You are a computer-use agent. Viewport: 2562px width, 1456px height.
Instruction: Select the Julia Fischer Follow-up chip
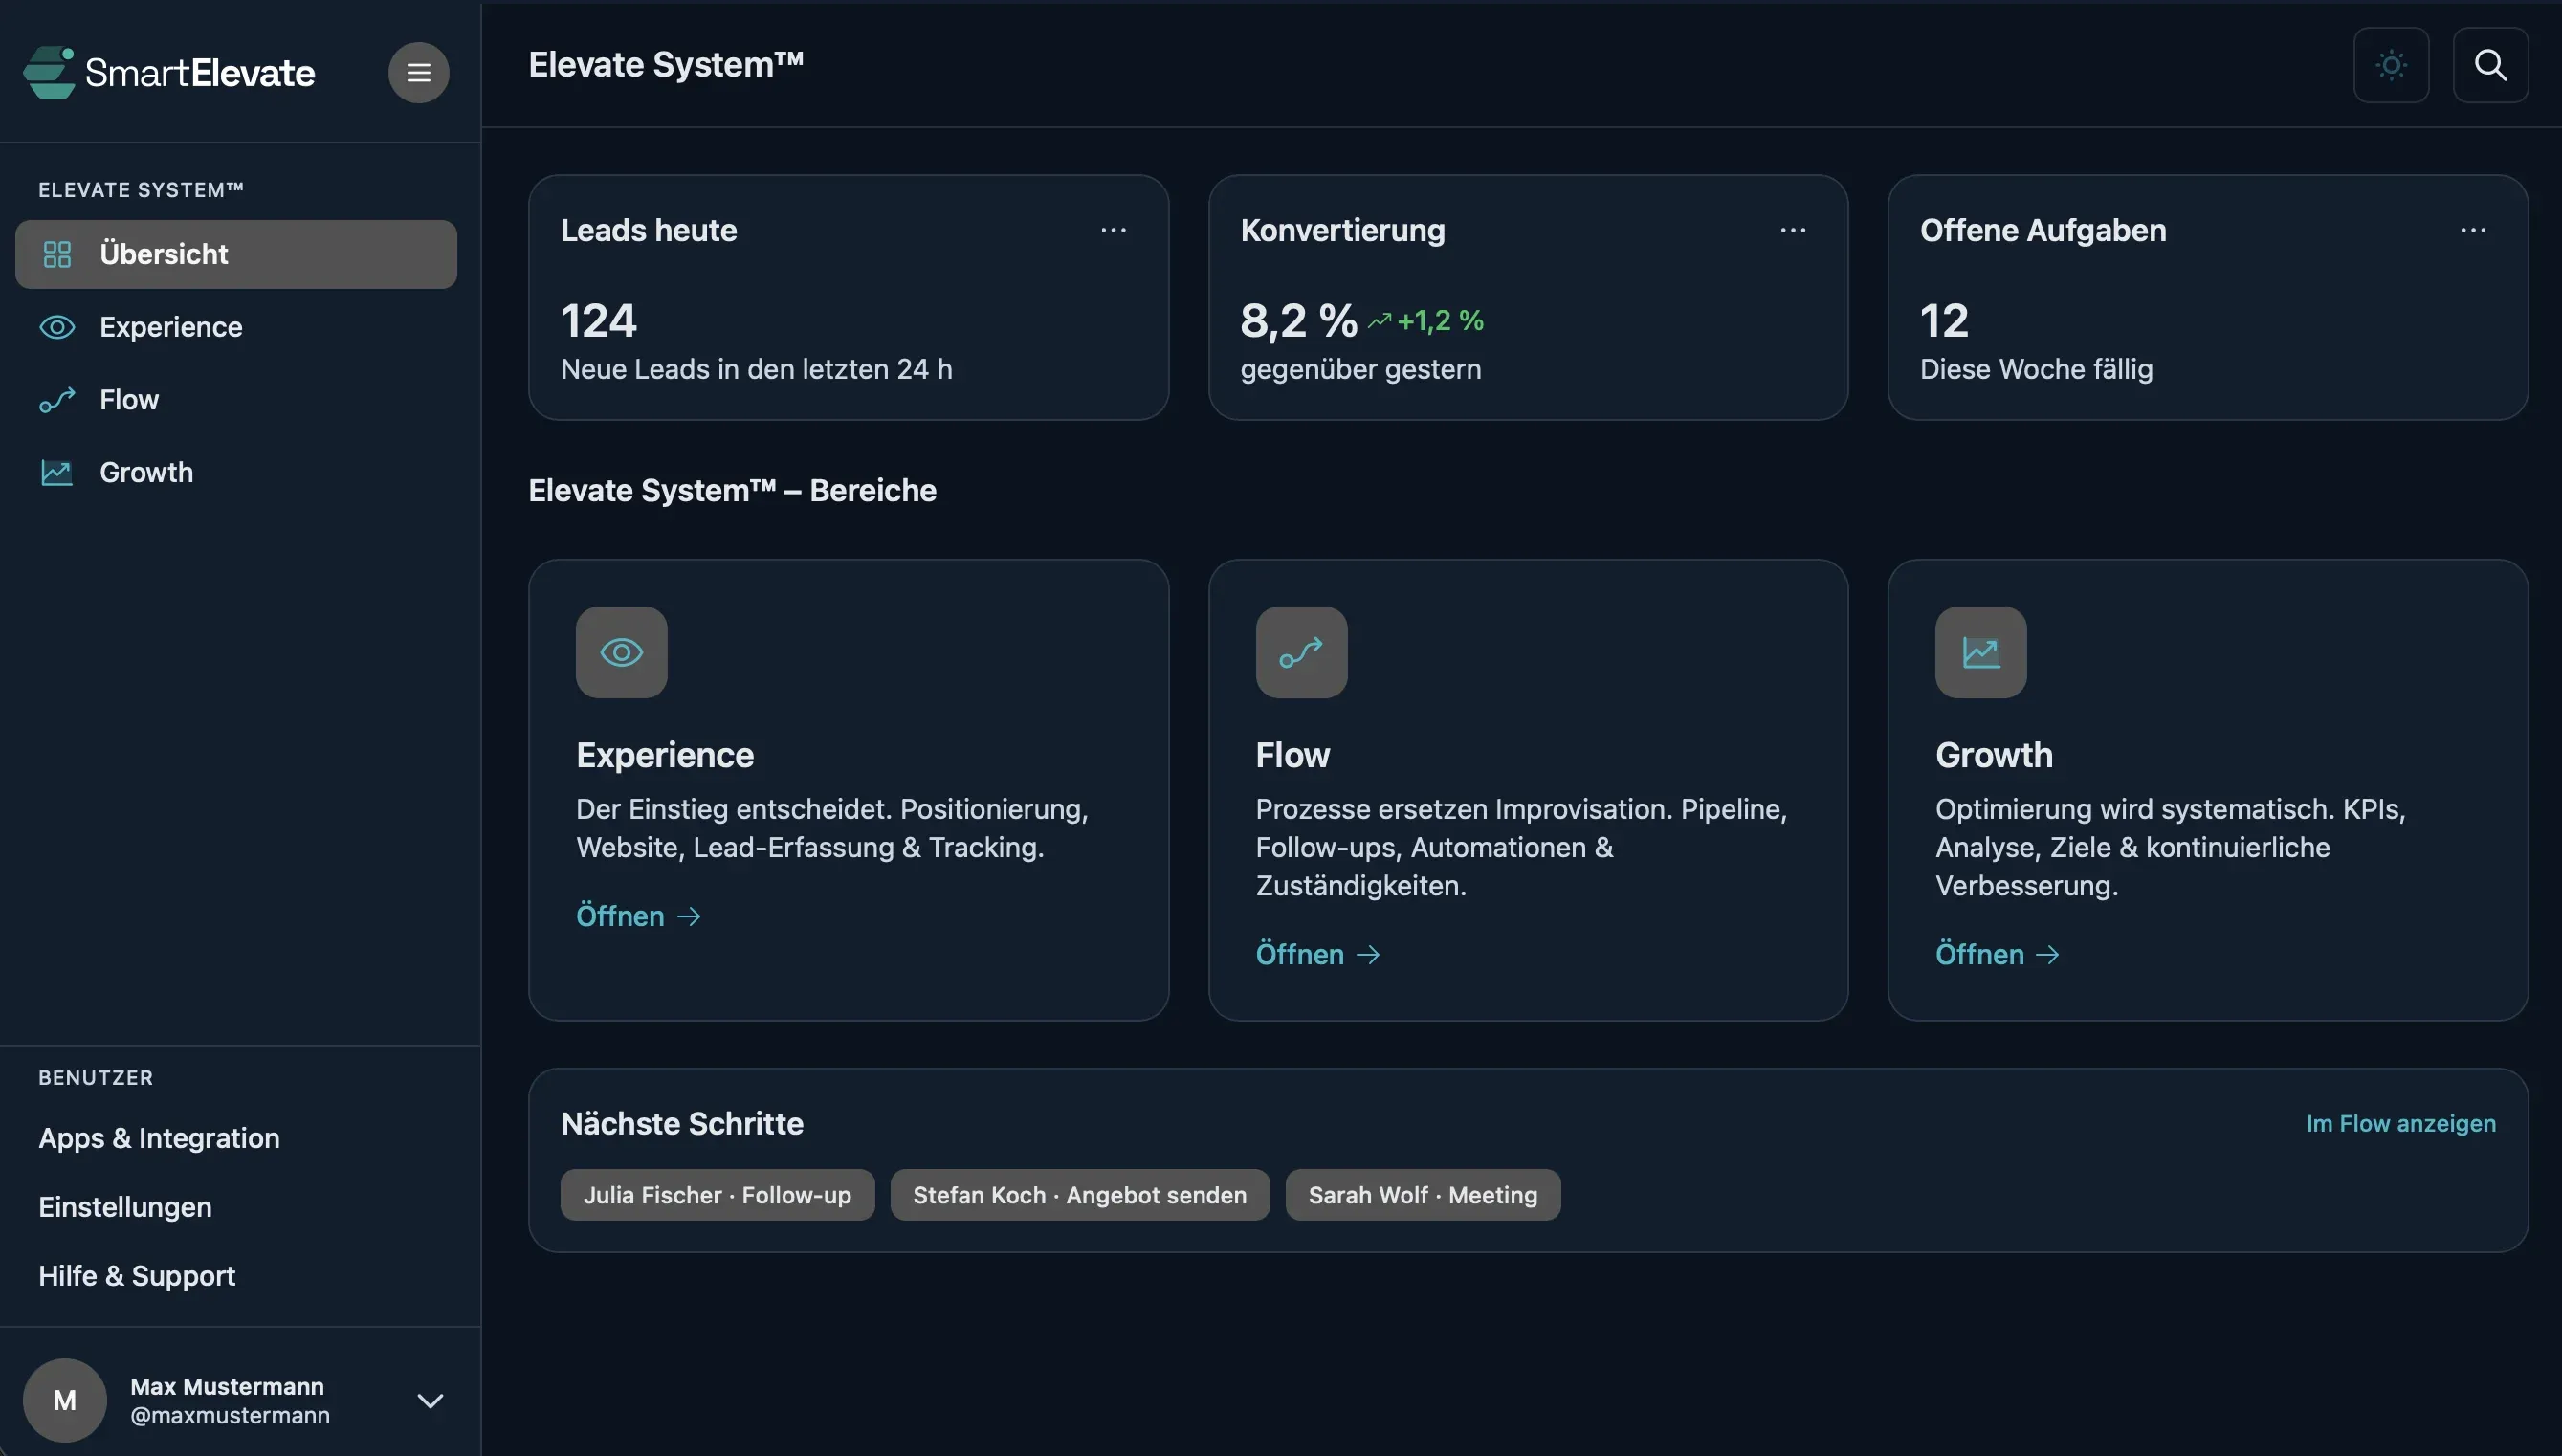point(716,1194)
